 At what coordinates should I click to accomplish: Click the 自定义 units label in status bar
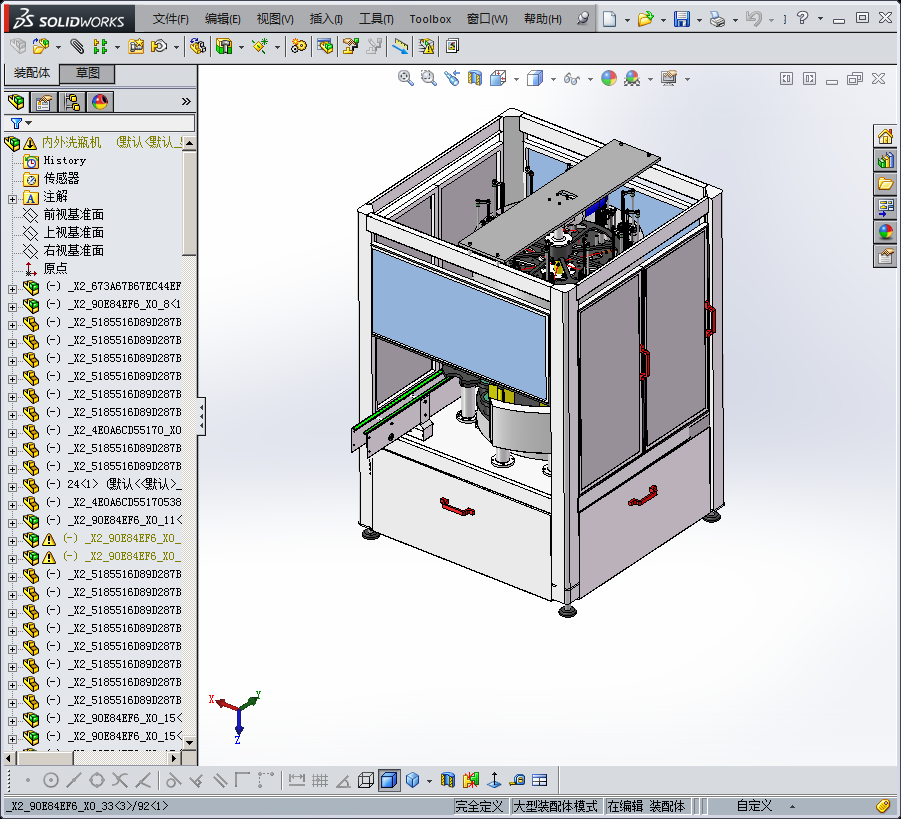point(754,806)
